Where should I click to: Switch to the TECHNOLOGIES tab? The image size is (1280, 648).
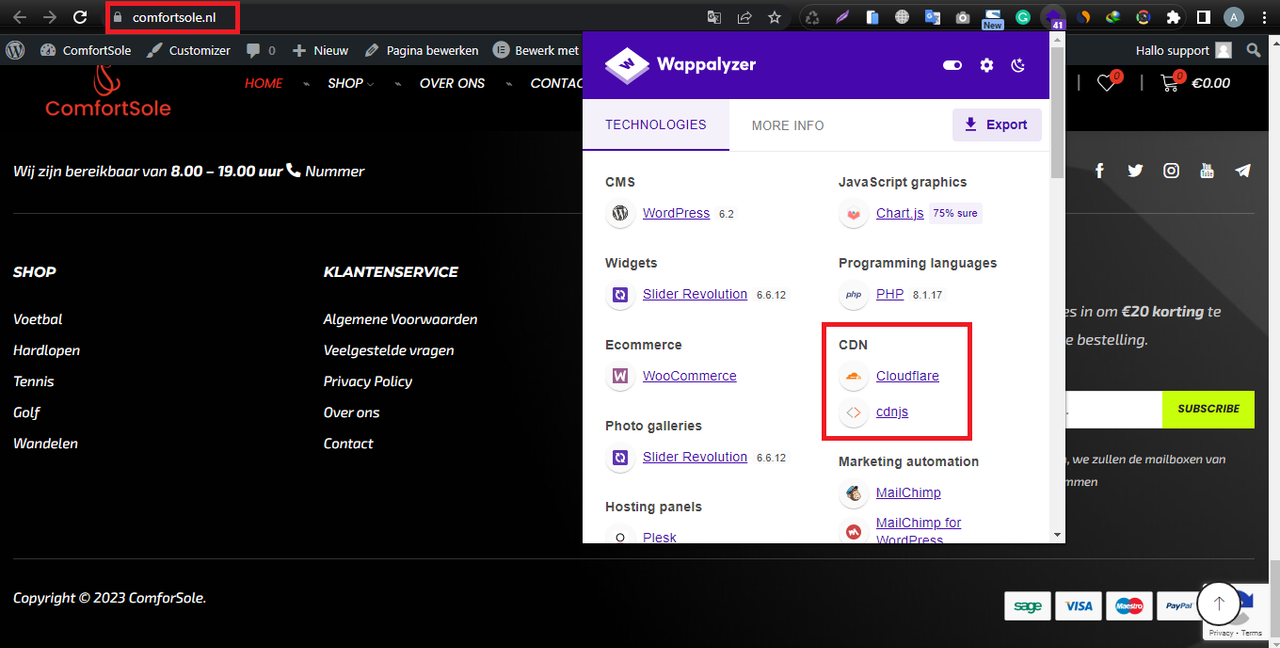click(x=656, y=125)
